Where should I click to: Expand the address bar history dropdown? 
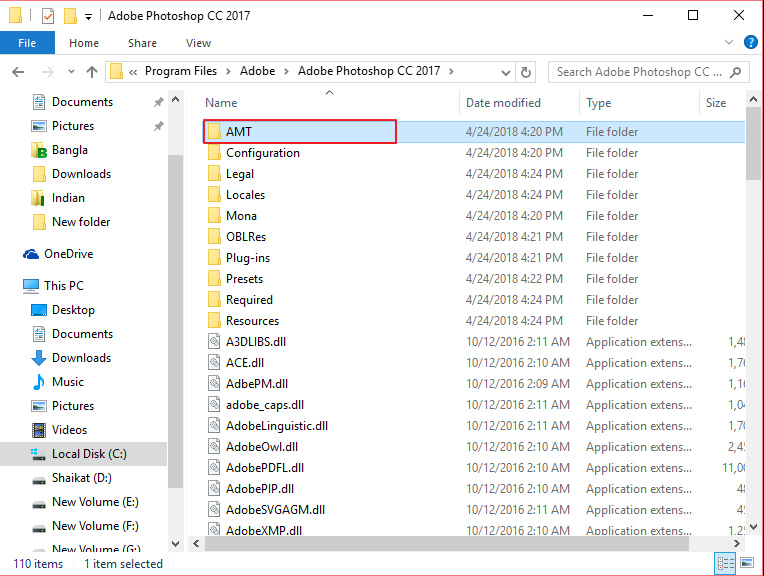click(x=506, y=73)
